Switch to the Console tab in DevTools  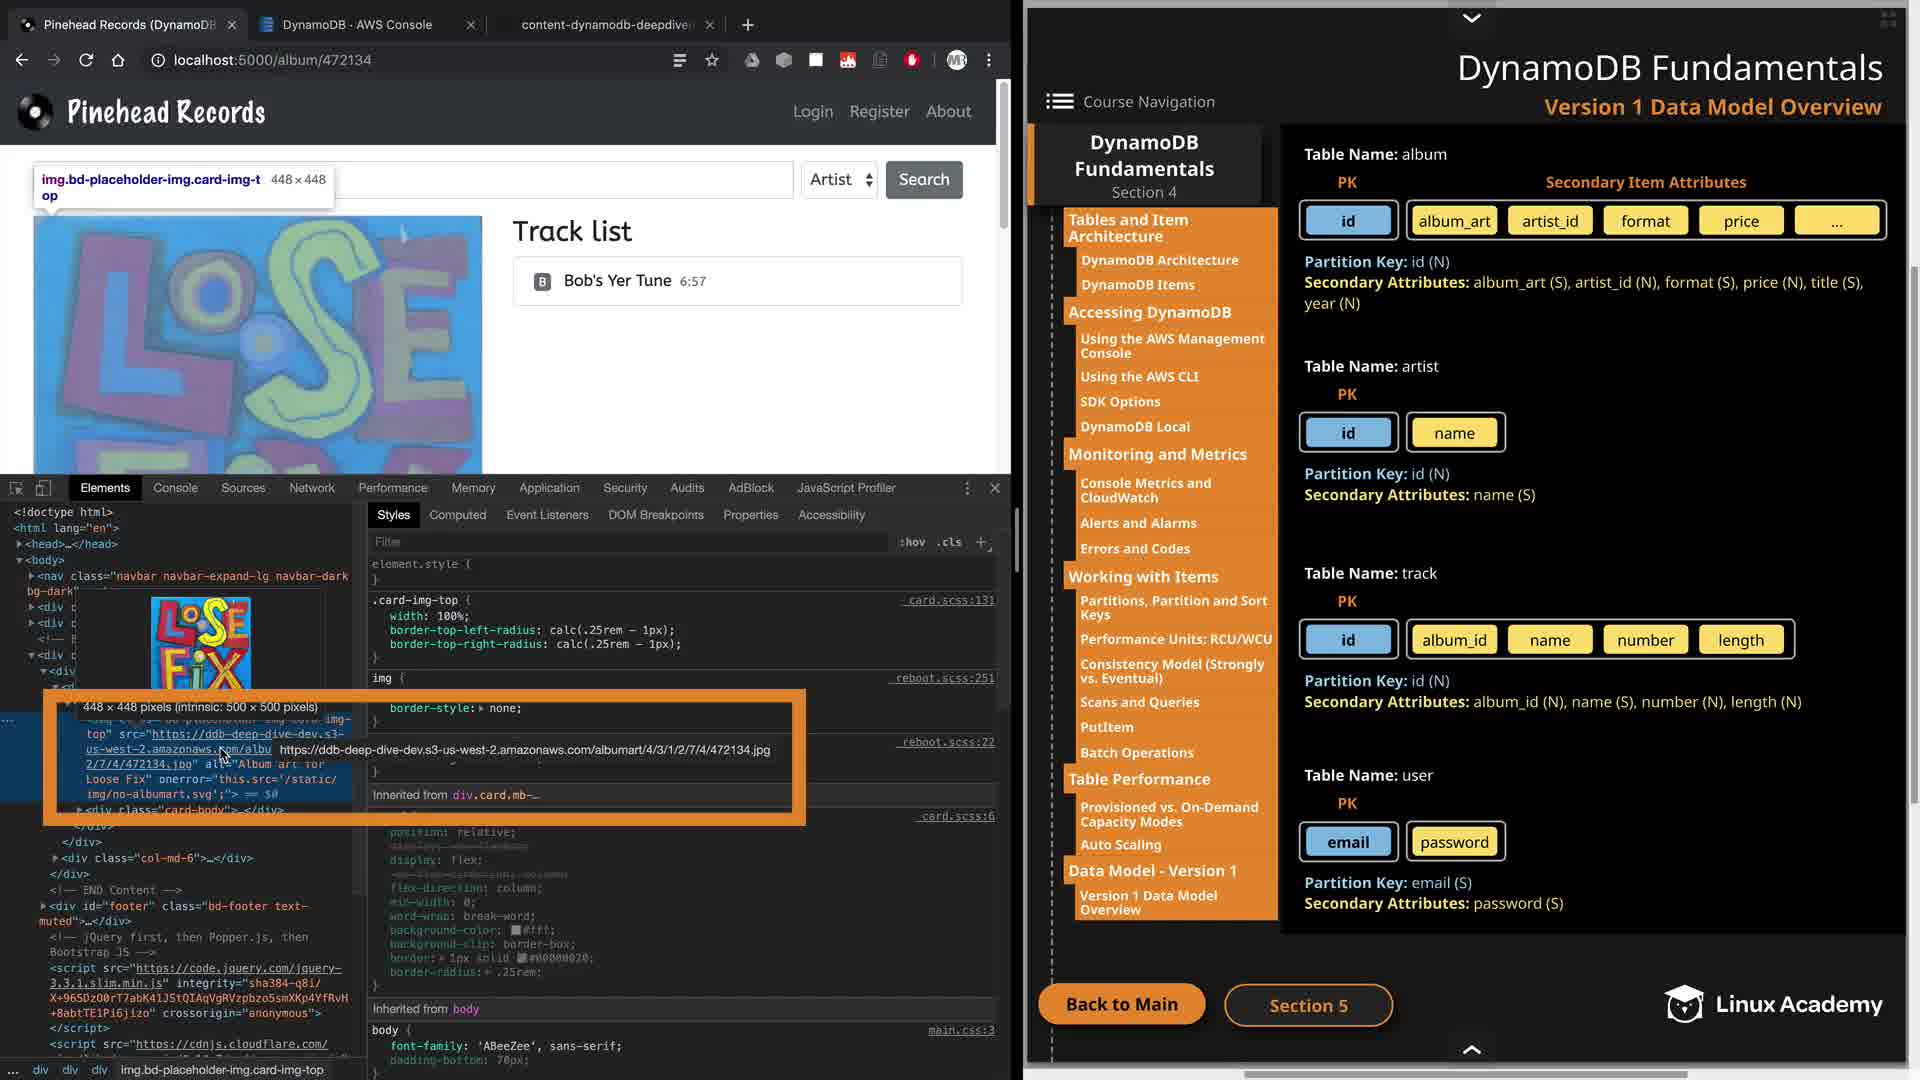point(175,488)
